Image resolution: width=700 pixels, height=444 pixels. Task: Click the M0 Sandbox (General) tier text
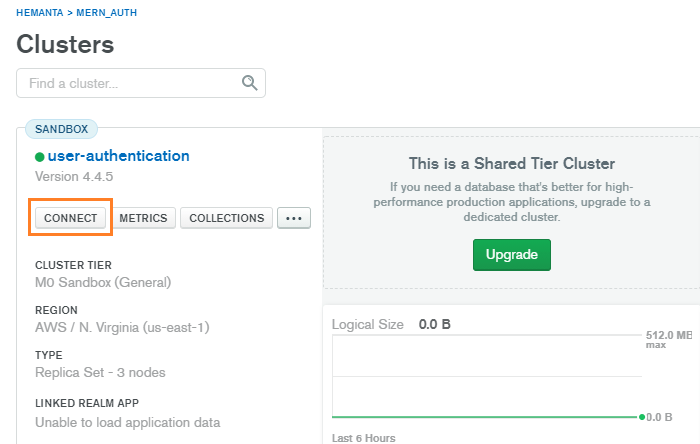click(103, 283)
